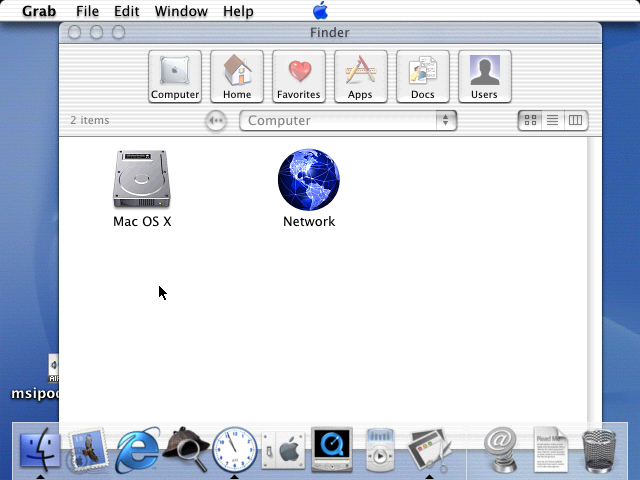640x480 pixels.
Task: Go to the Home folder
Action: pyautogui.click(x=237, y=76)
